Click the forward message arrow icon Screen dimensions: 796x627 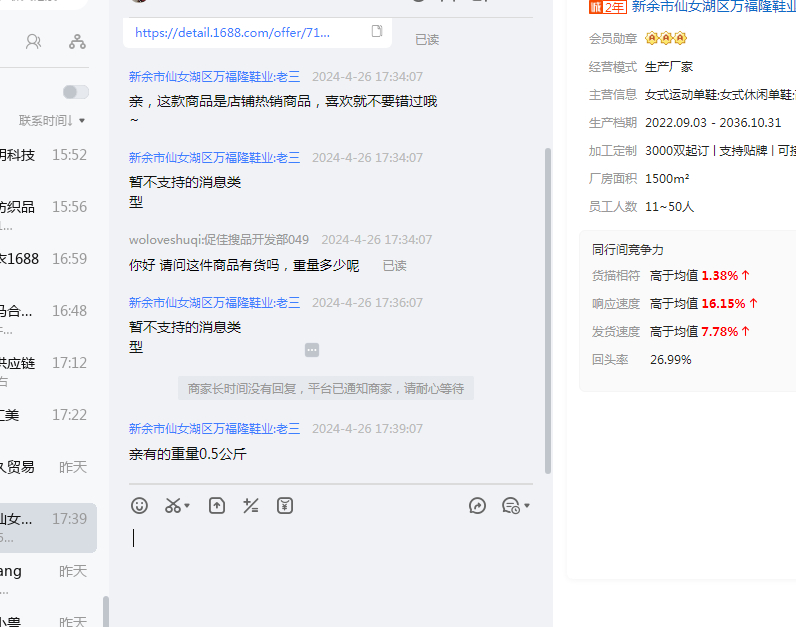point(477,506)
